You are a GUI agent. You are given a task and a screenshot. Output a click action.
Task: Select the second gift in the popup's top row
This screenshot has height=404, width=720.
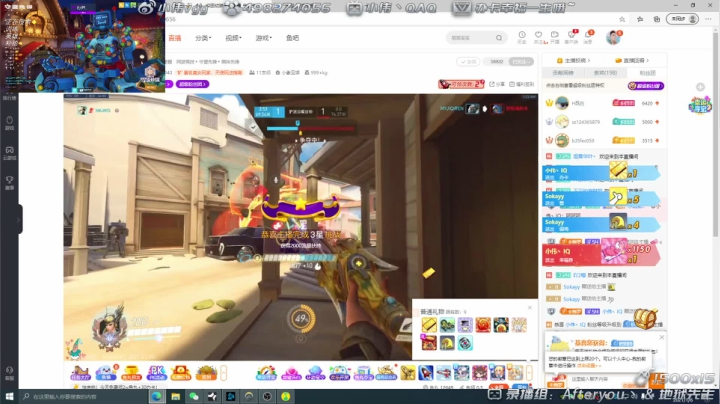(x=447, y=325)
